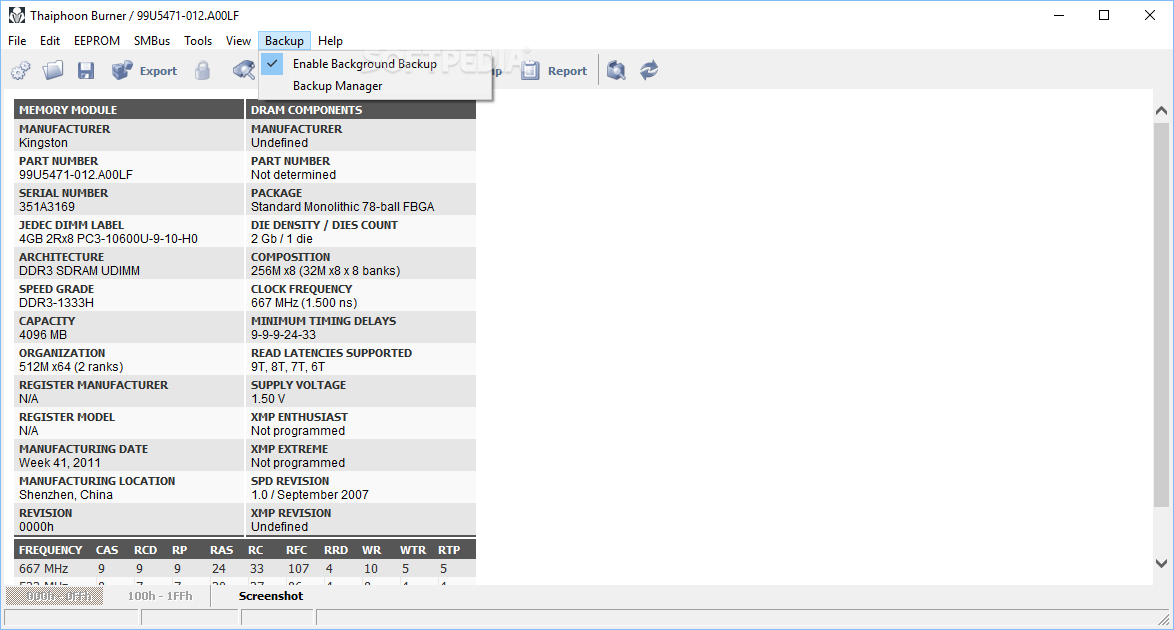
Task: Click the MEMORY MODULE column header
Action: tap(129, 109)
